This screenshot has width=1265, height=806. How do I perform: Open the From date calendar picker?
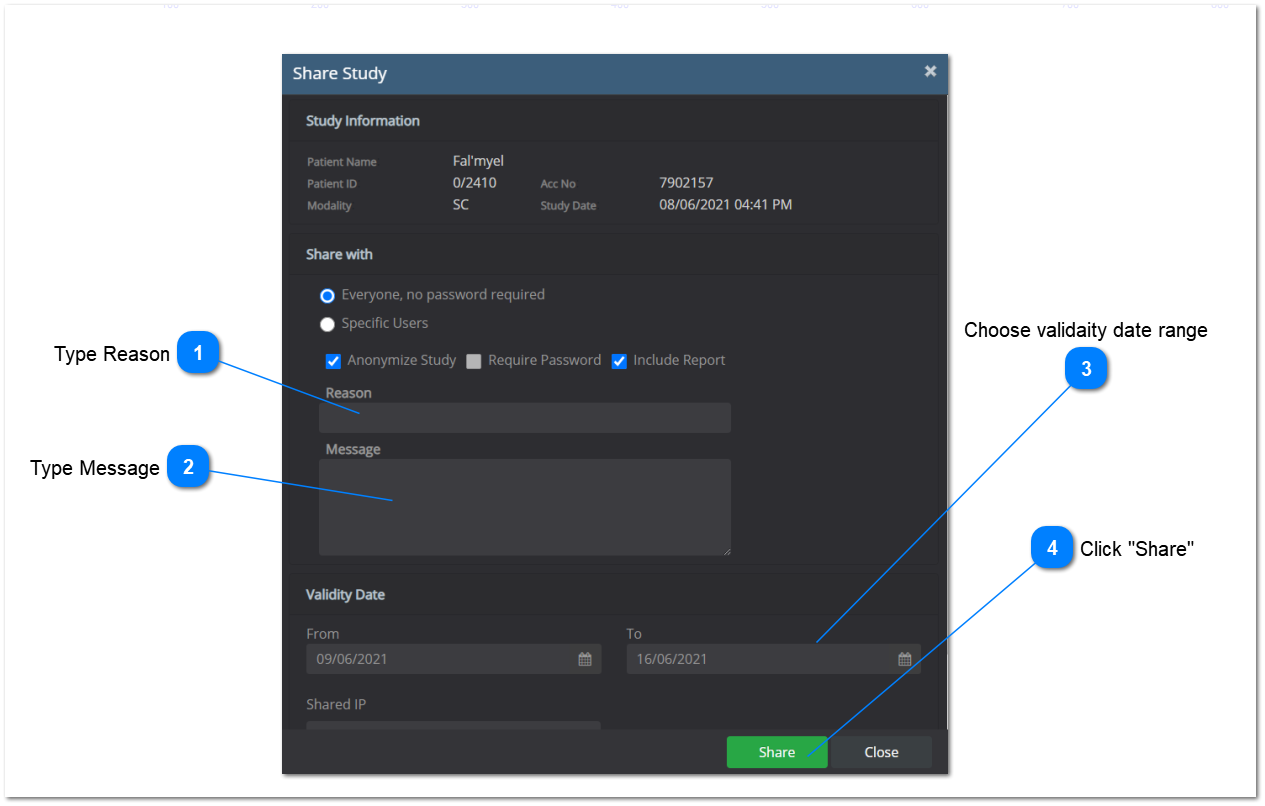pyautogui.click(x=585, y=658)
